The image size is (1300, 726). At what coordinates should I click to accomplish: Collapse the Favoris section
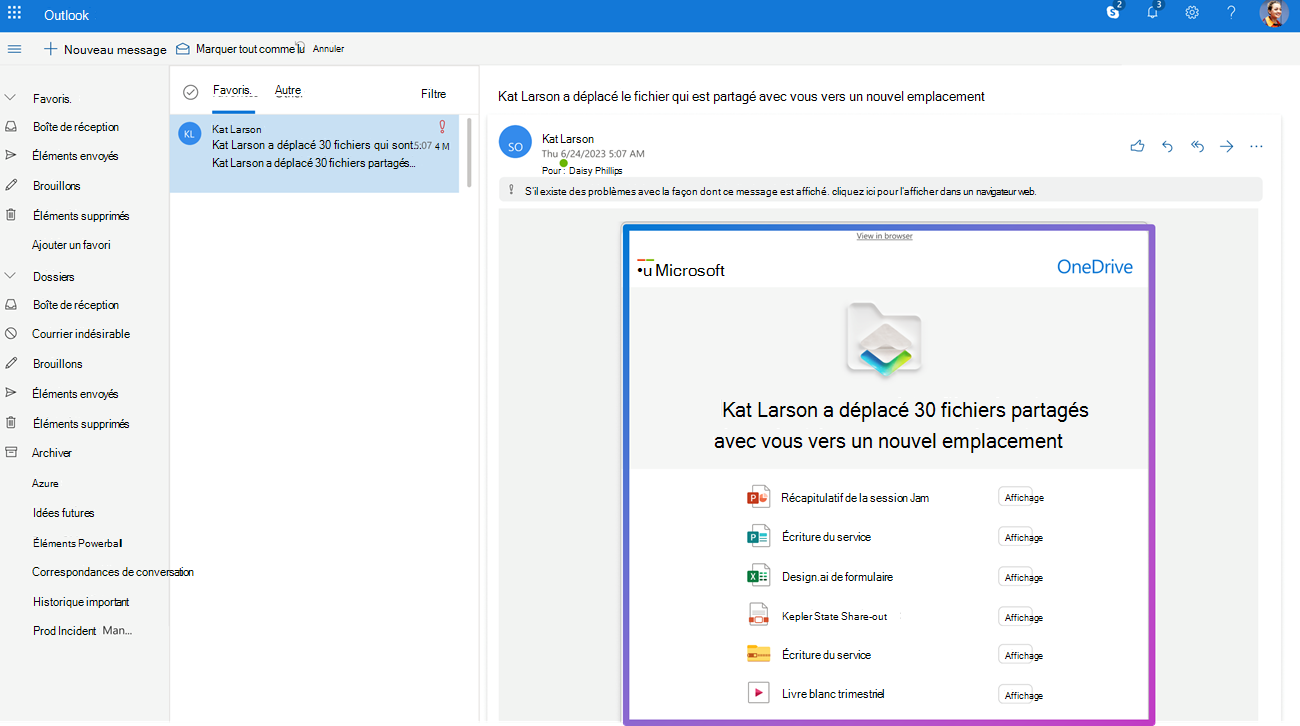(11, 98)
